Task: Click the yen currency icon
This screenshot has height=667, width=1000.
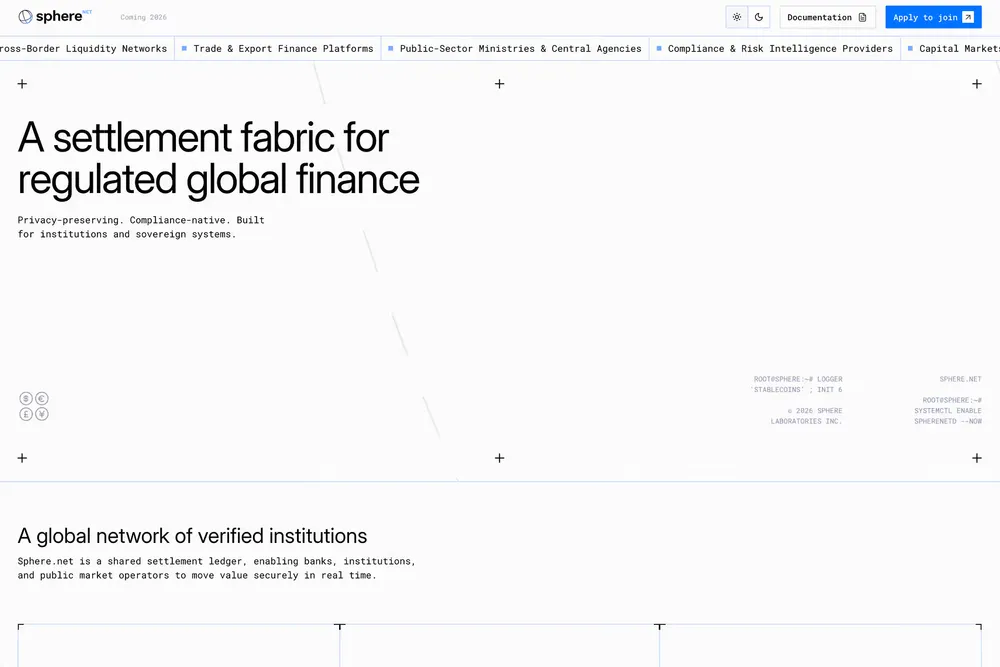Action: pos(41,414)
